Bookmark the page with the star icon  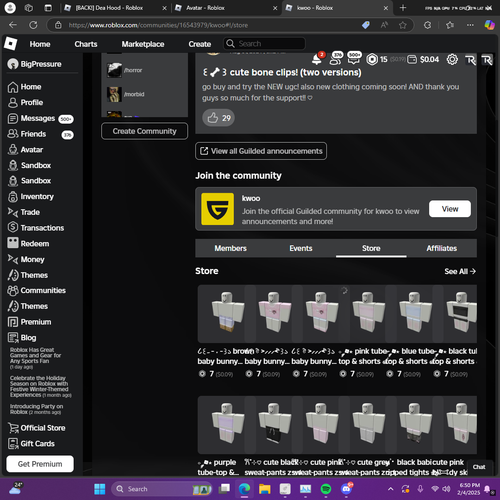403,25
